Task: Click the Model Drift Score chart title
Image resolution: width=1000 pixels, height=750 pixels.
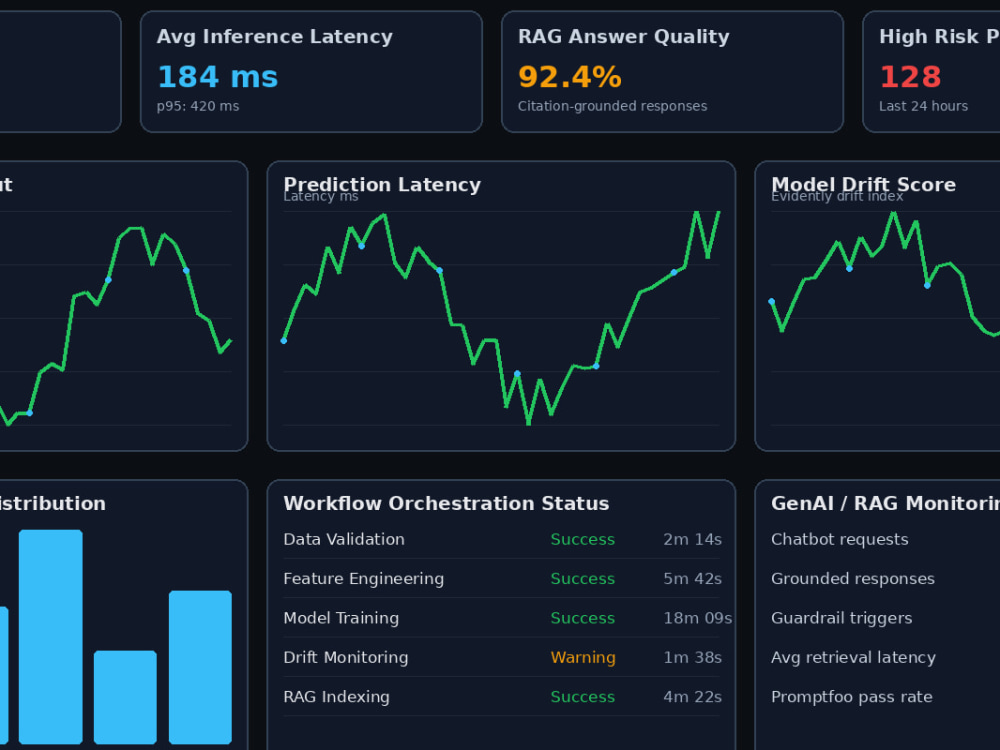Action: click(x=863, y=184)
